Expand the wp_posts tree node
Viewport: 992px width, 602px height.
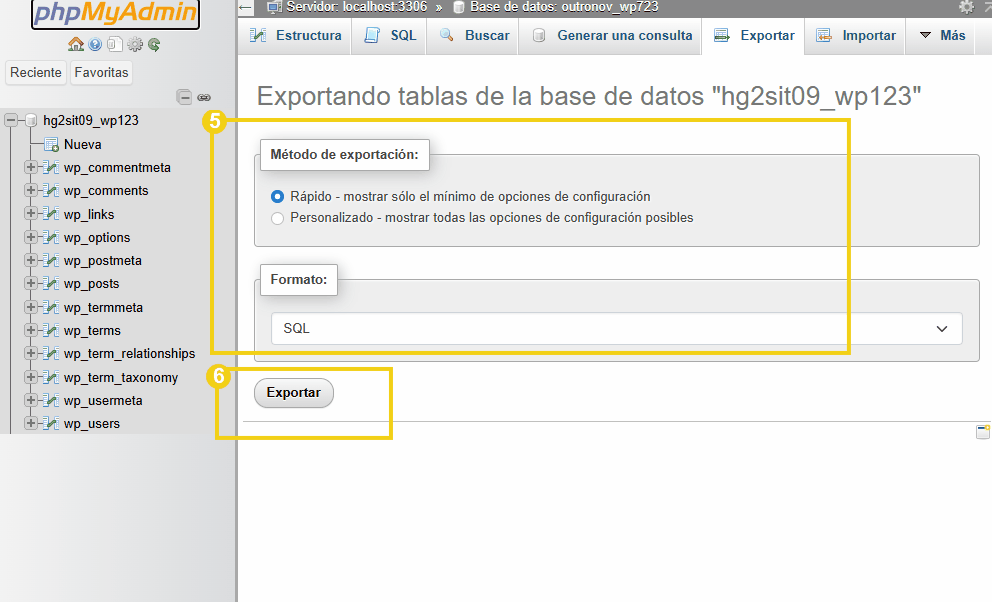point(30,283)
